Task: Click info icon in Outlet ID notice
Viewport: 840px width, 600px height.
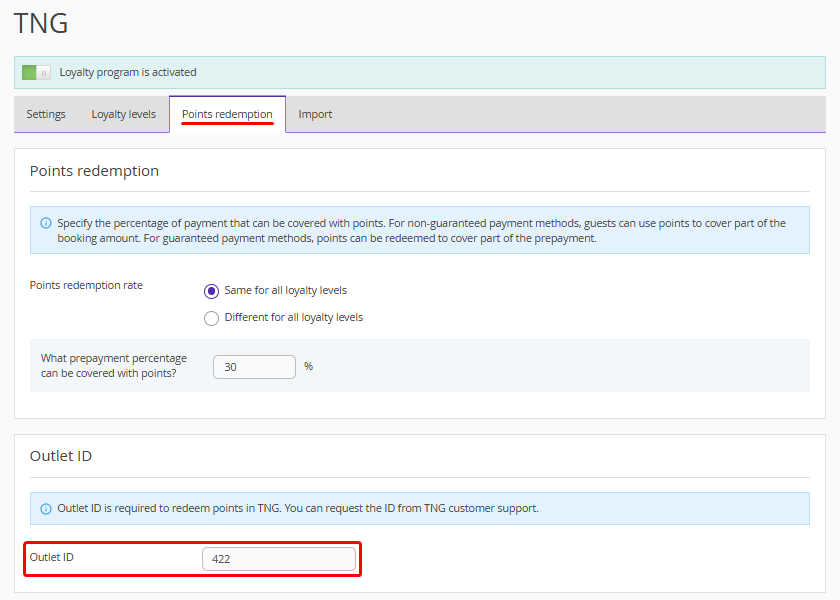Action: click(x=46, y=509)
